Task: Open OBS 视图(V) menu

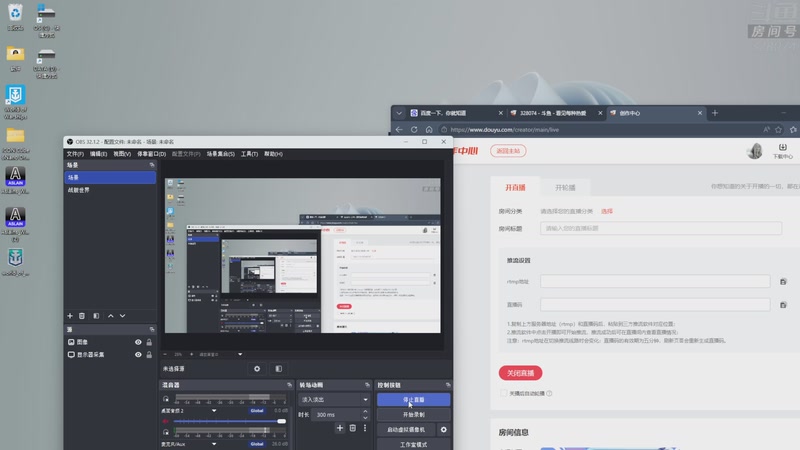Action: click(x=122, y=154)
